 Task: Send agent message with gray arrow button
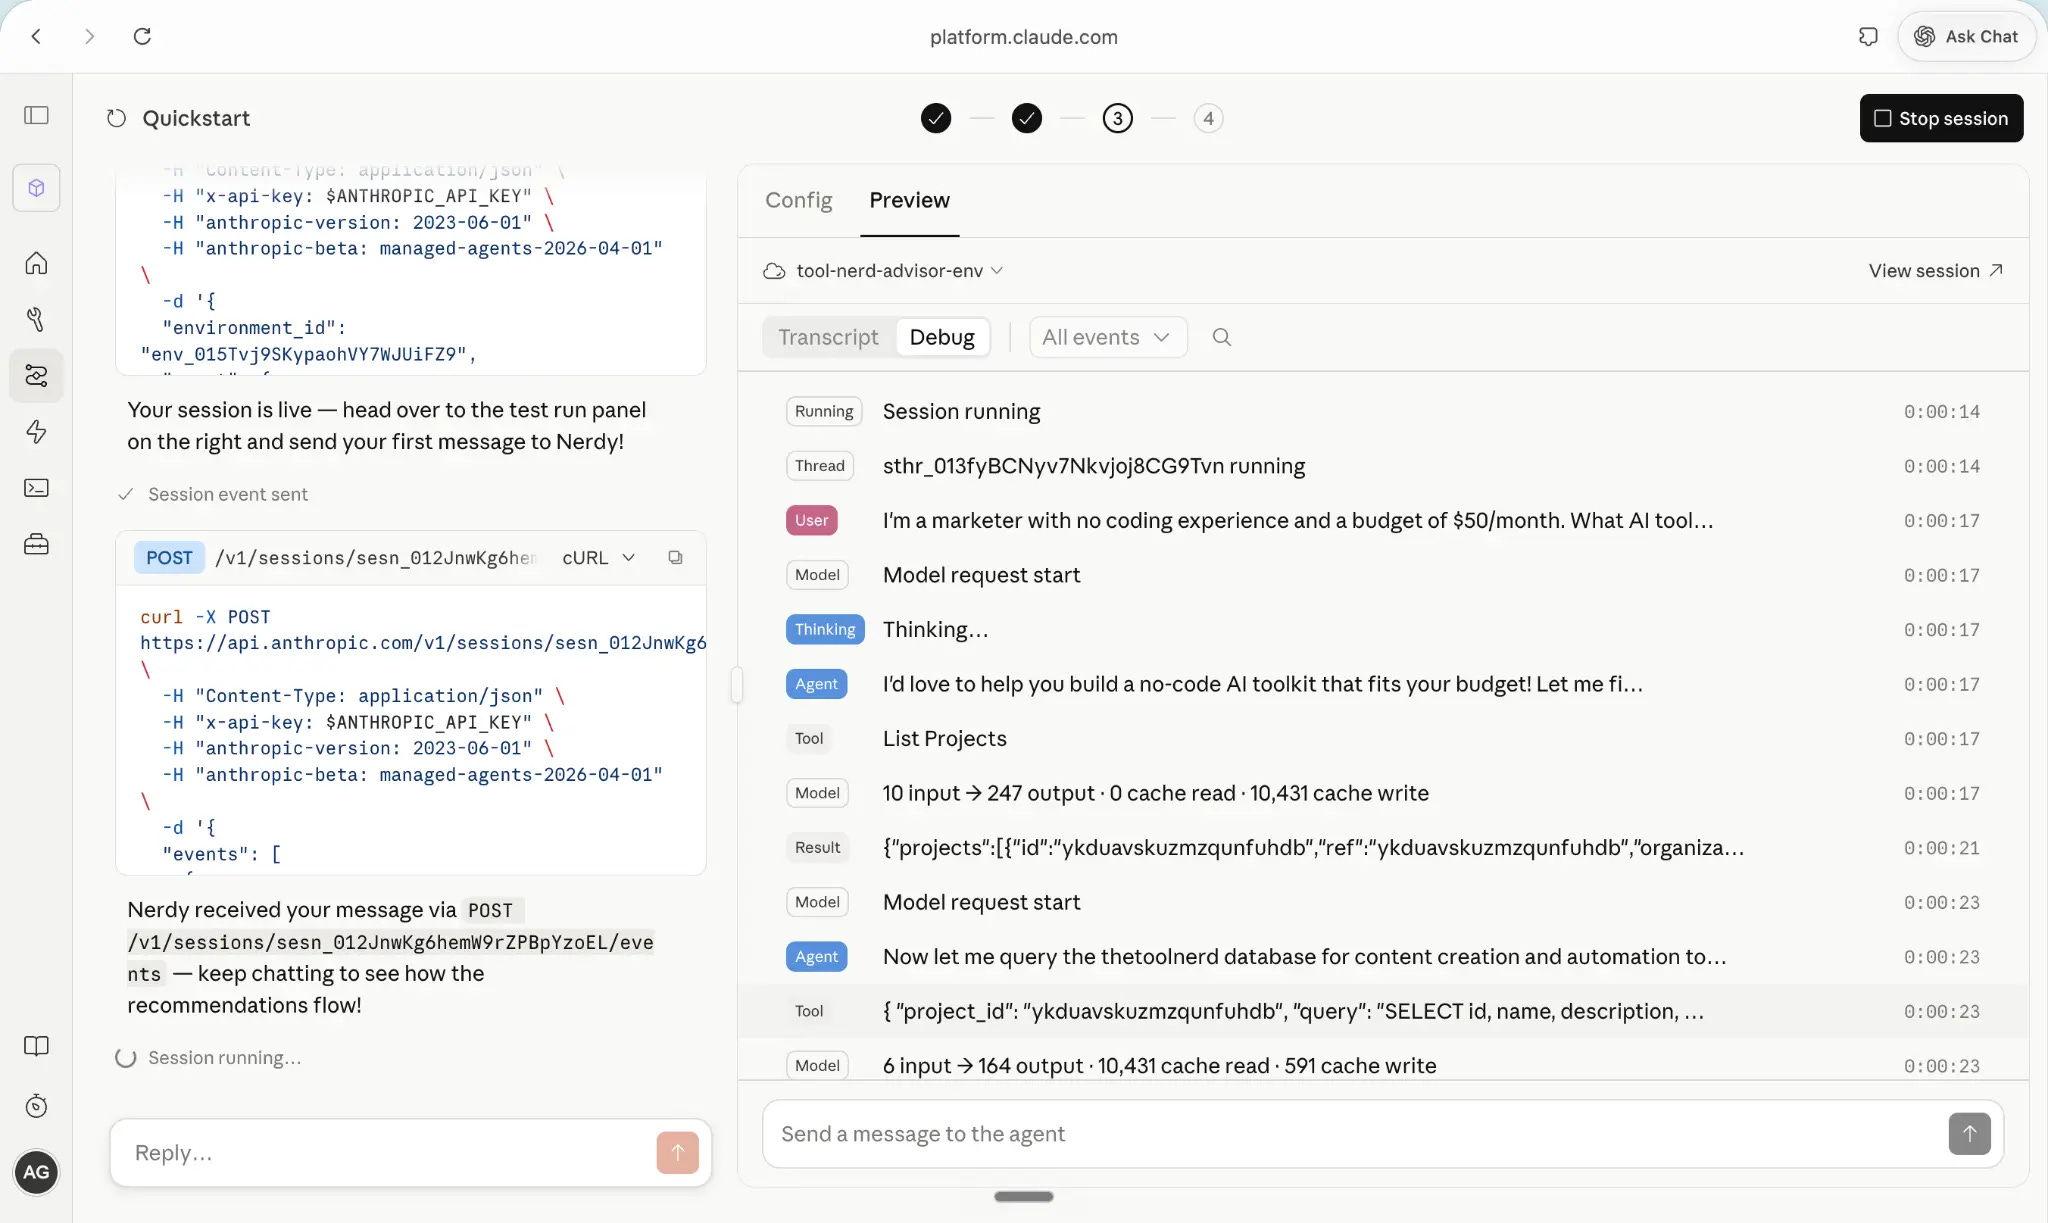pos(1969,1133)
